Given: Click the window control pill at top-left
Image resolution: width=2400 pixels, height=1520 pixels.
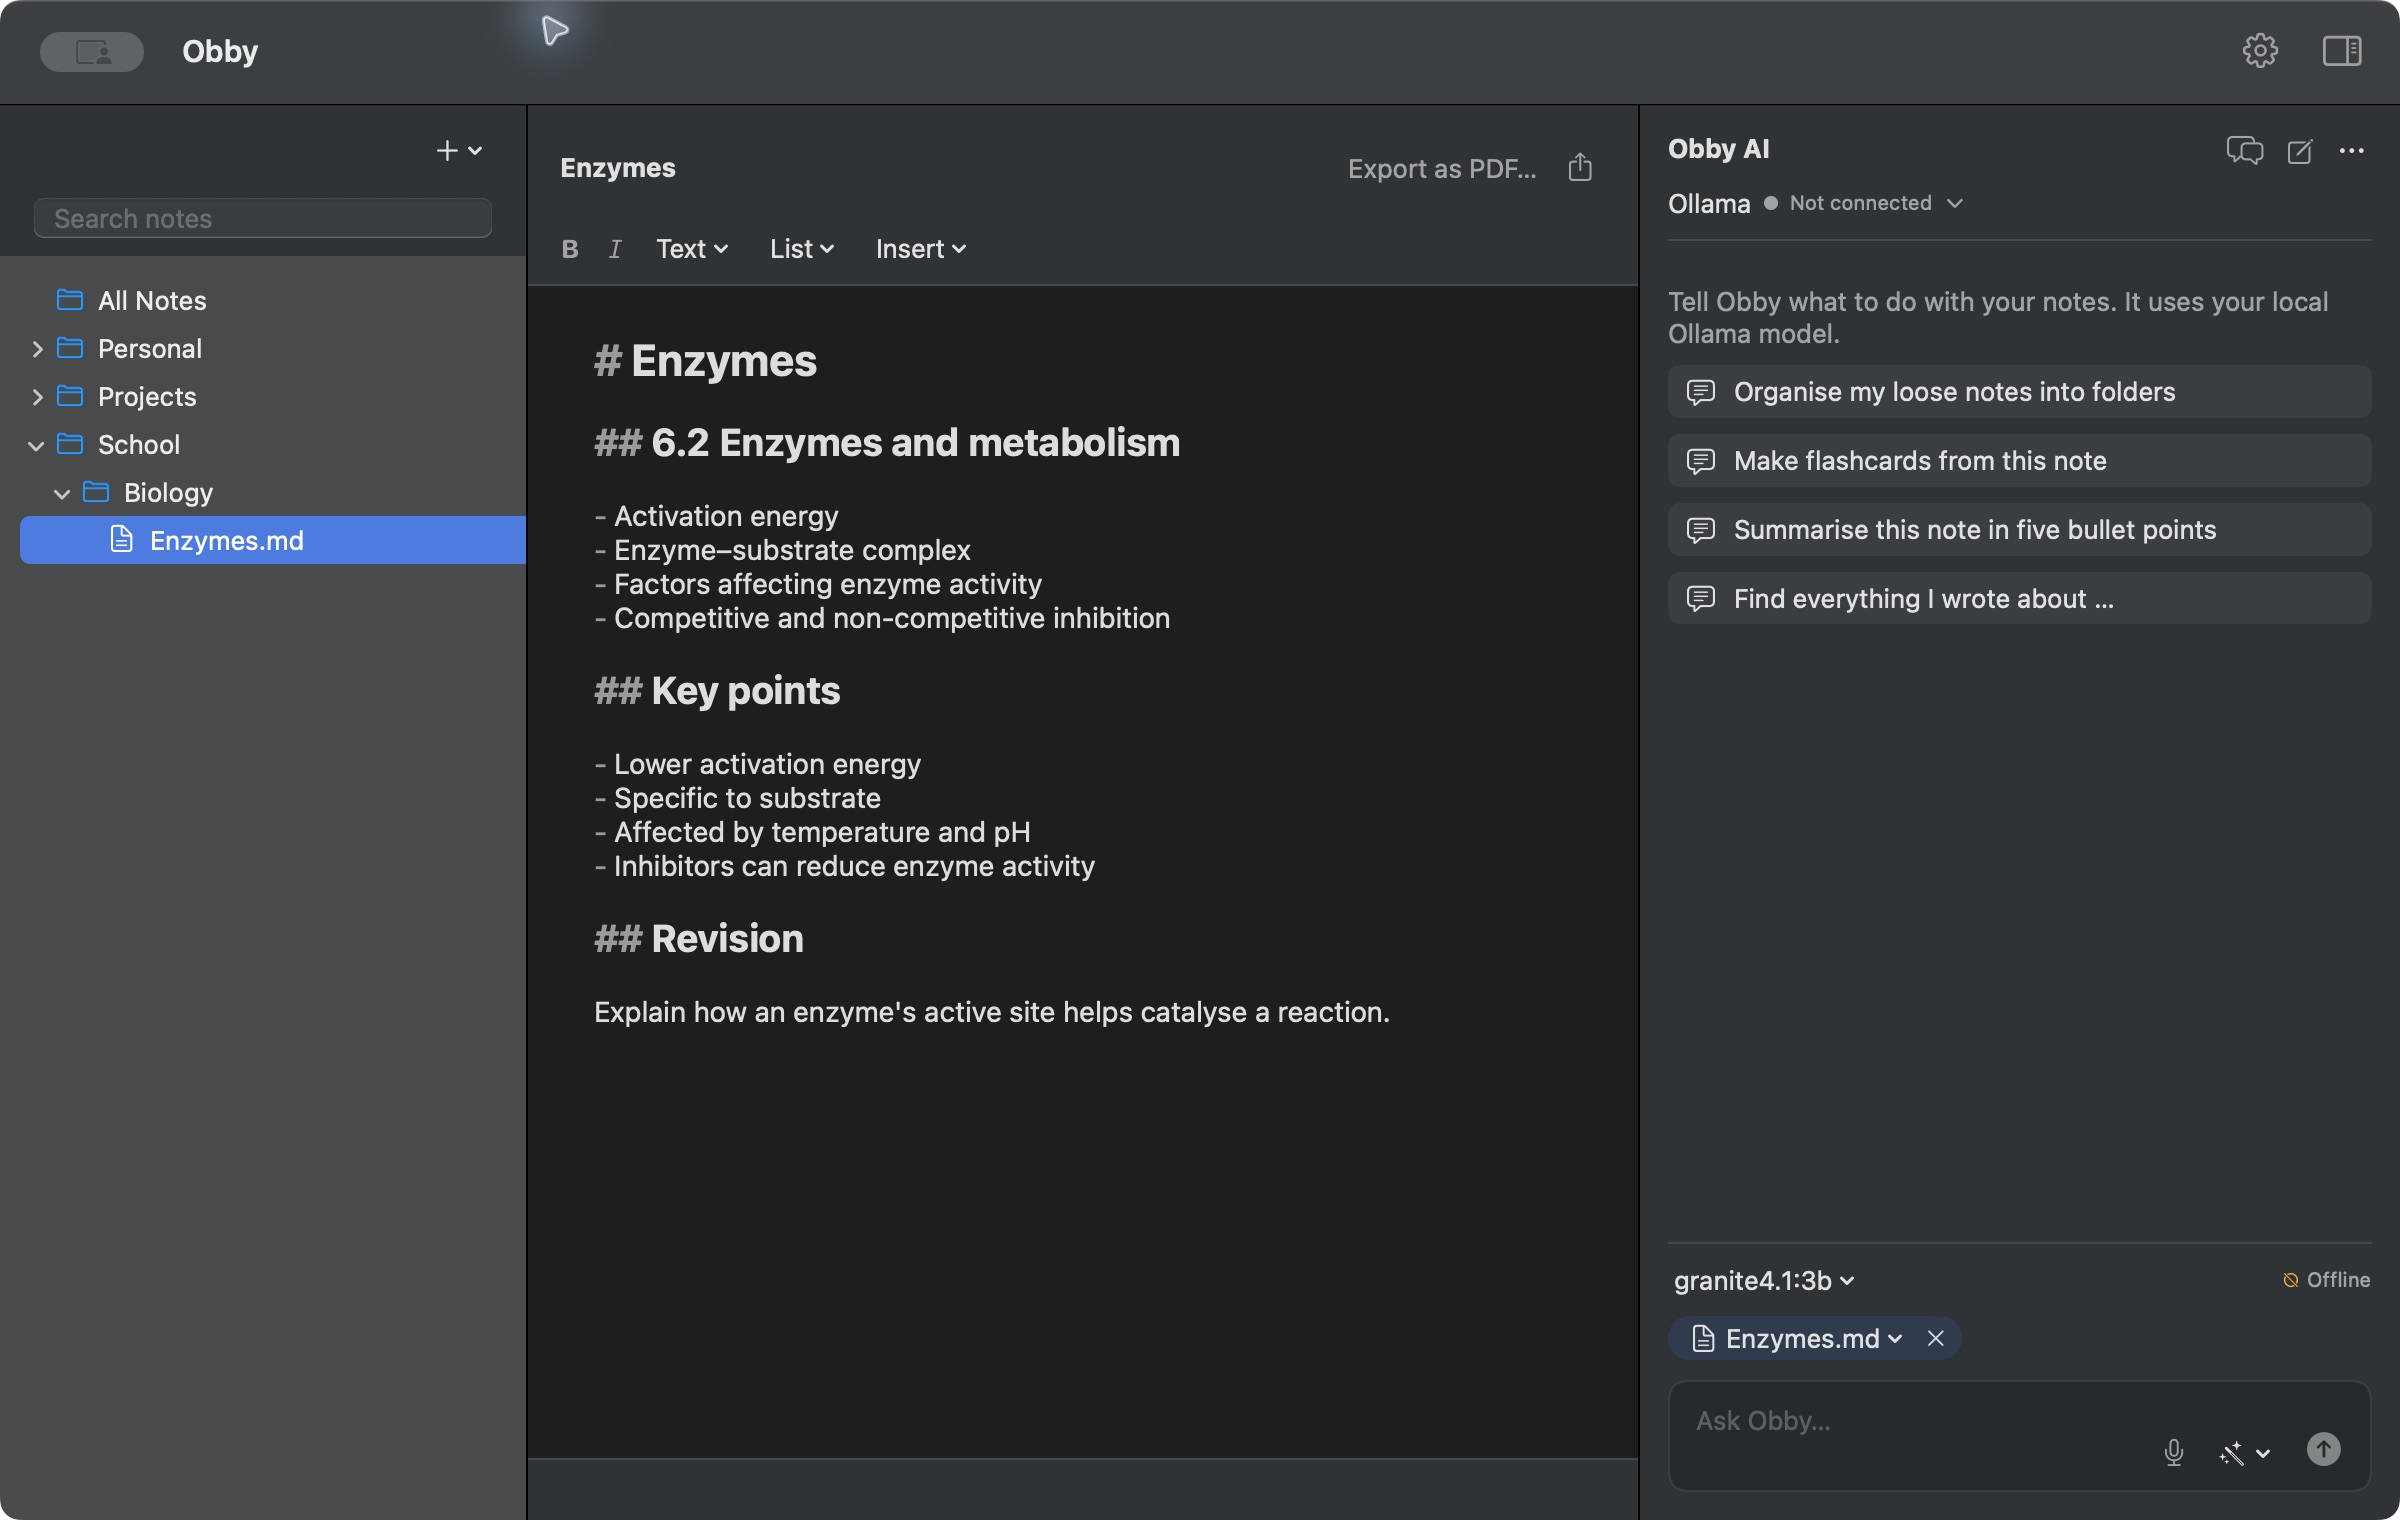Looking at the screenshot, I should pos(92,51).
